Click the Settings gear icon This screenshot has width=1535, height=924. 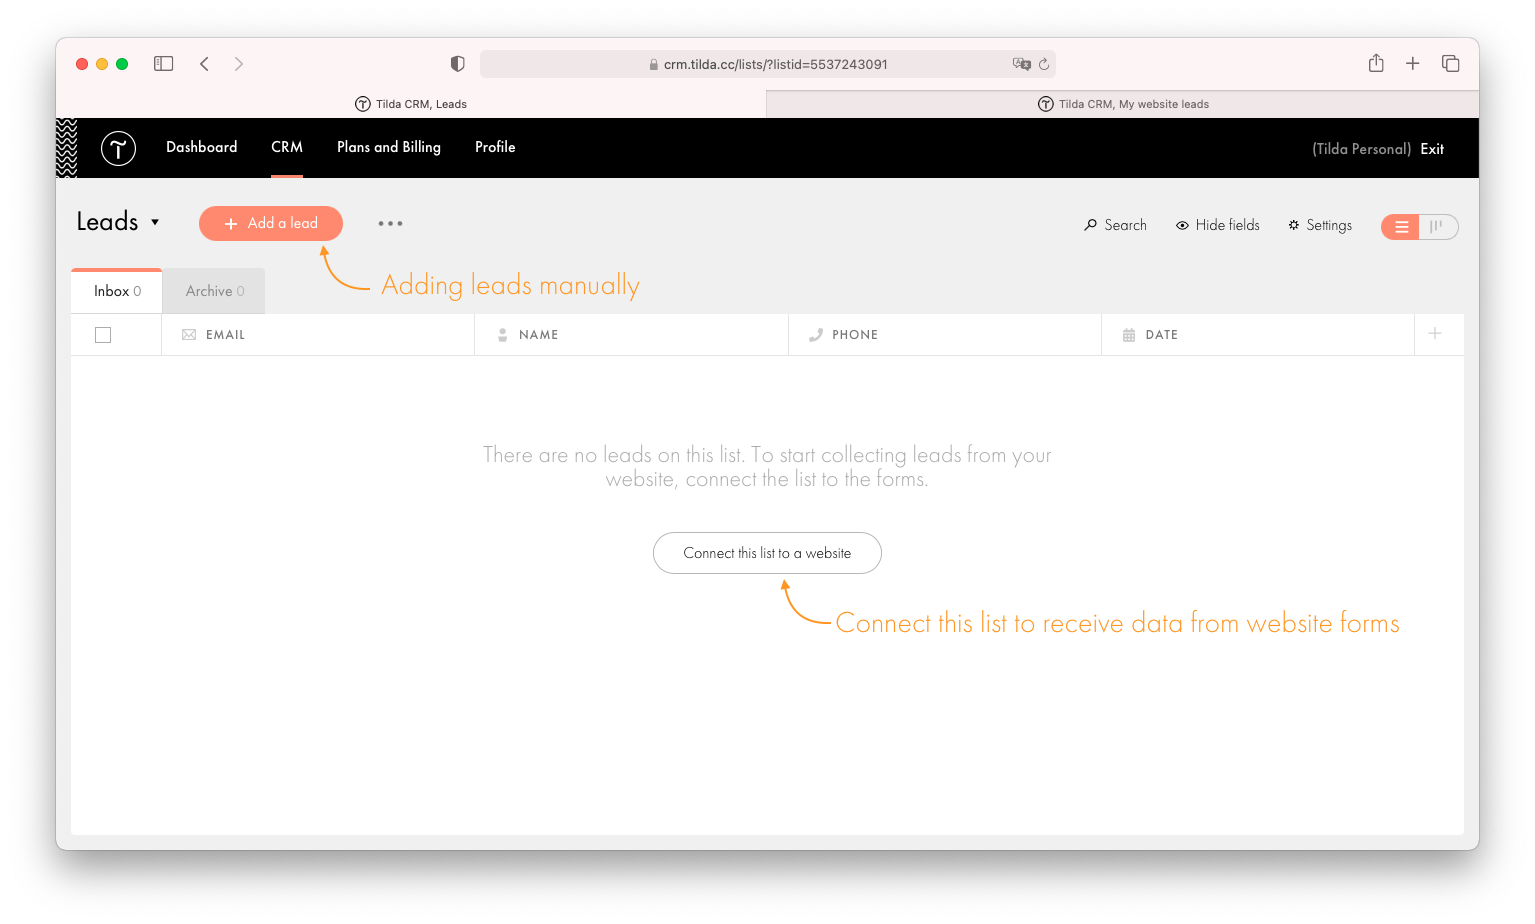[1294, 225]
